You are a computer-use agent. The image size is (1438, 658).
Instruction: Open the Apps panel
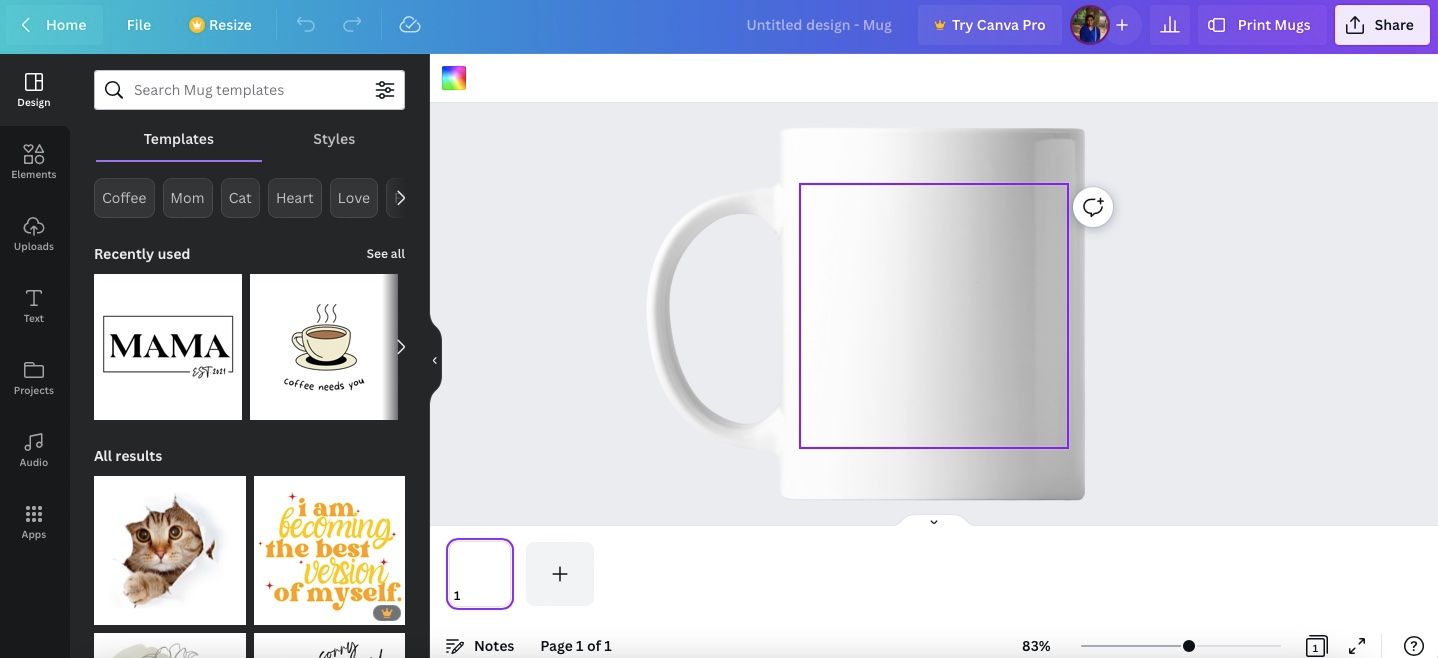click(34, 521)
